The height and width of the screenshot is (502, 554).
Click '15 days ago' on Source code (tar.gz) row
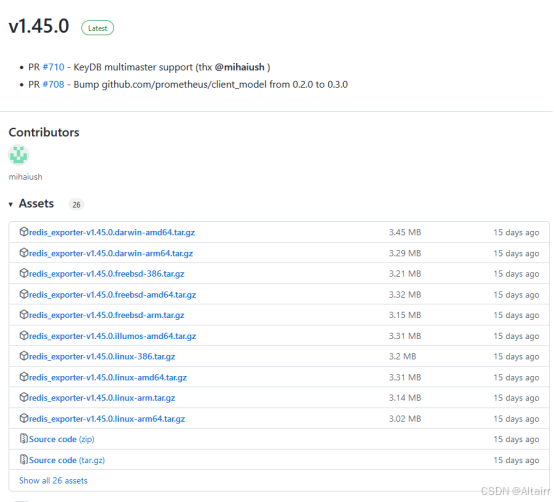pos(516,460)
